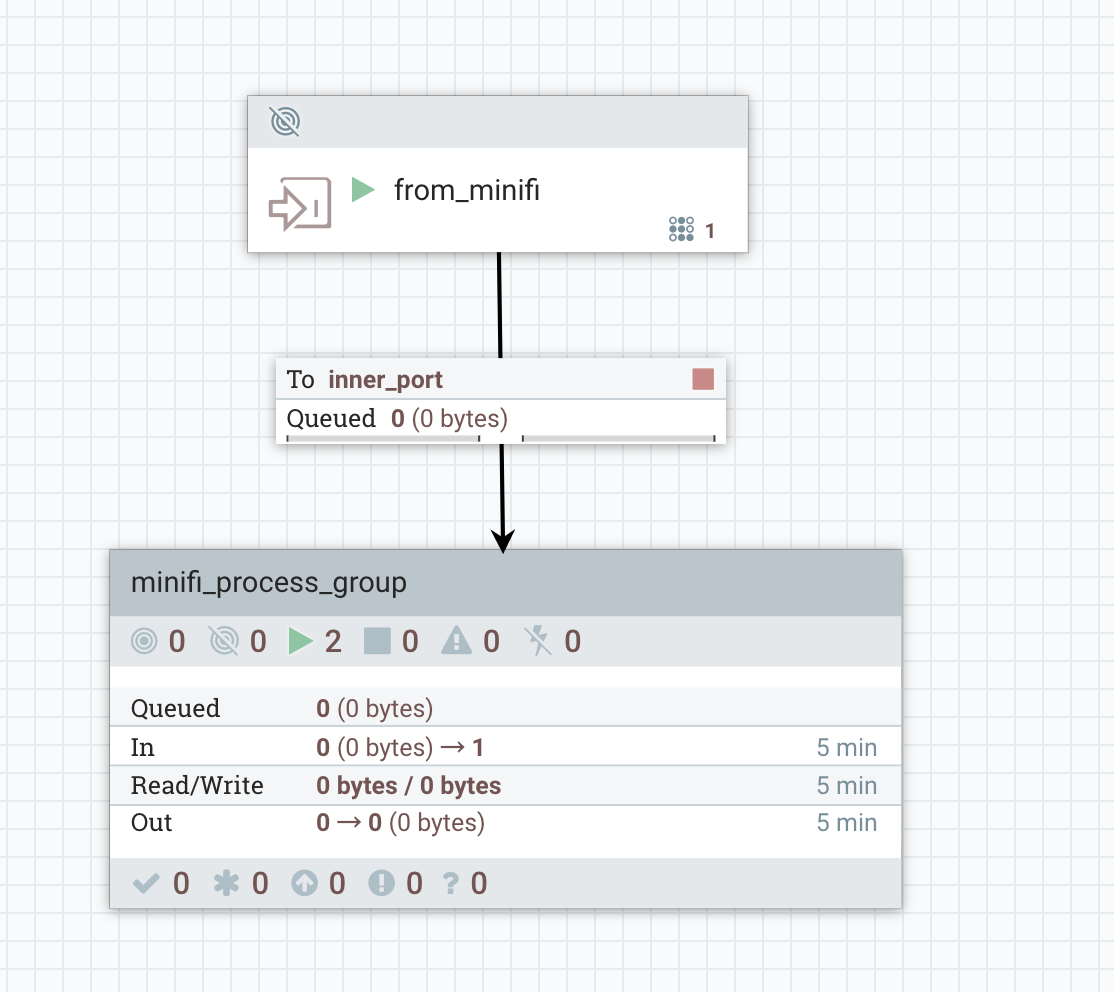Click the transmission-disabled icon above from_minifi
The image size is (1114, 992).
tap(285, 121)
